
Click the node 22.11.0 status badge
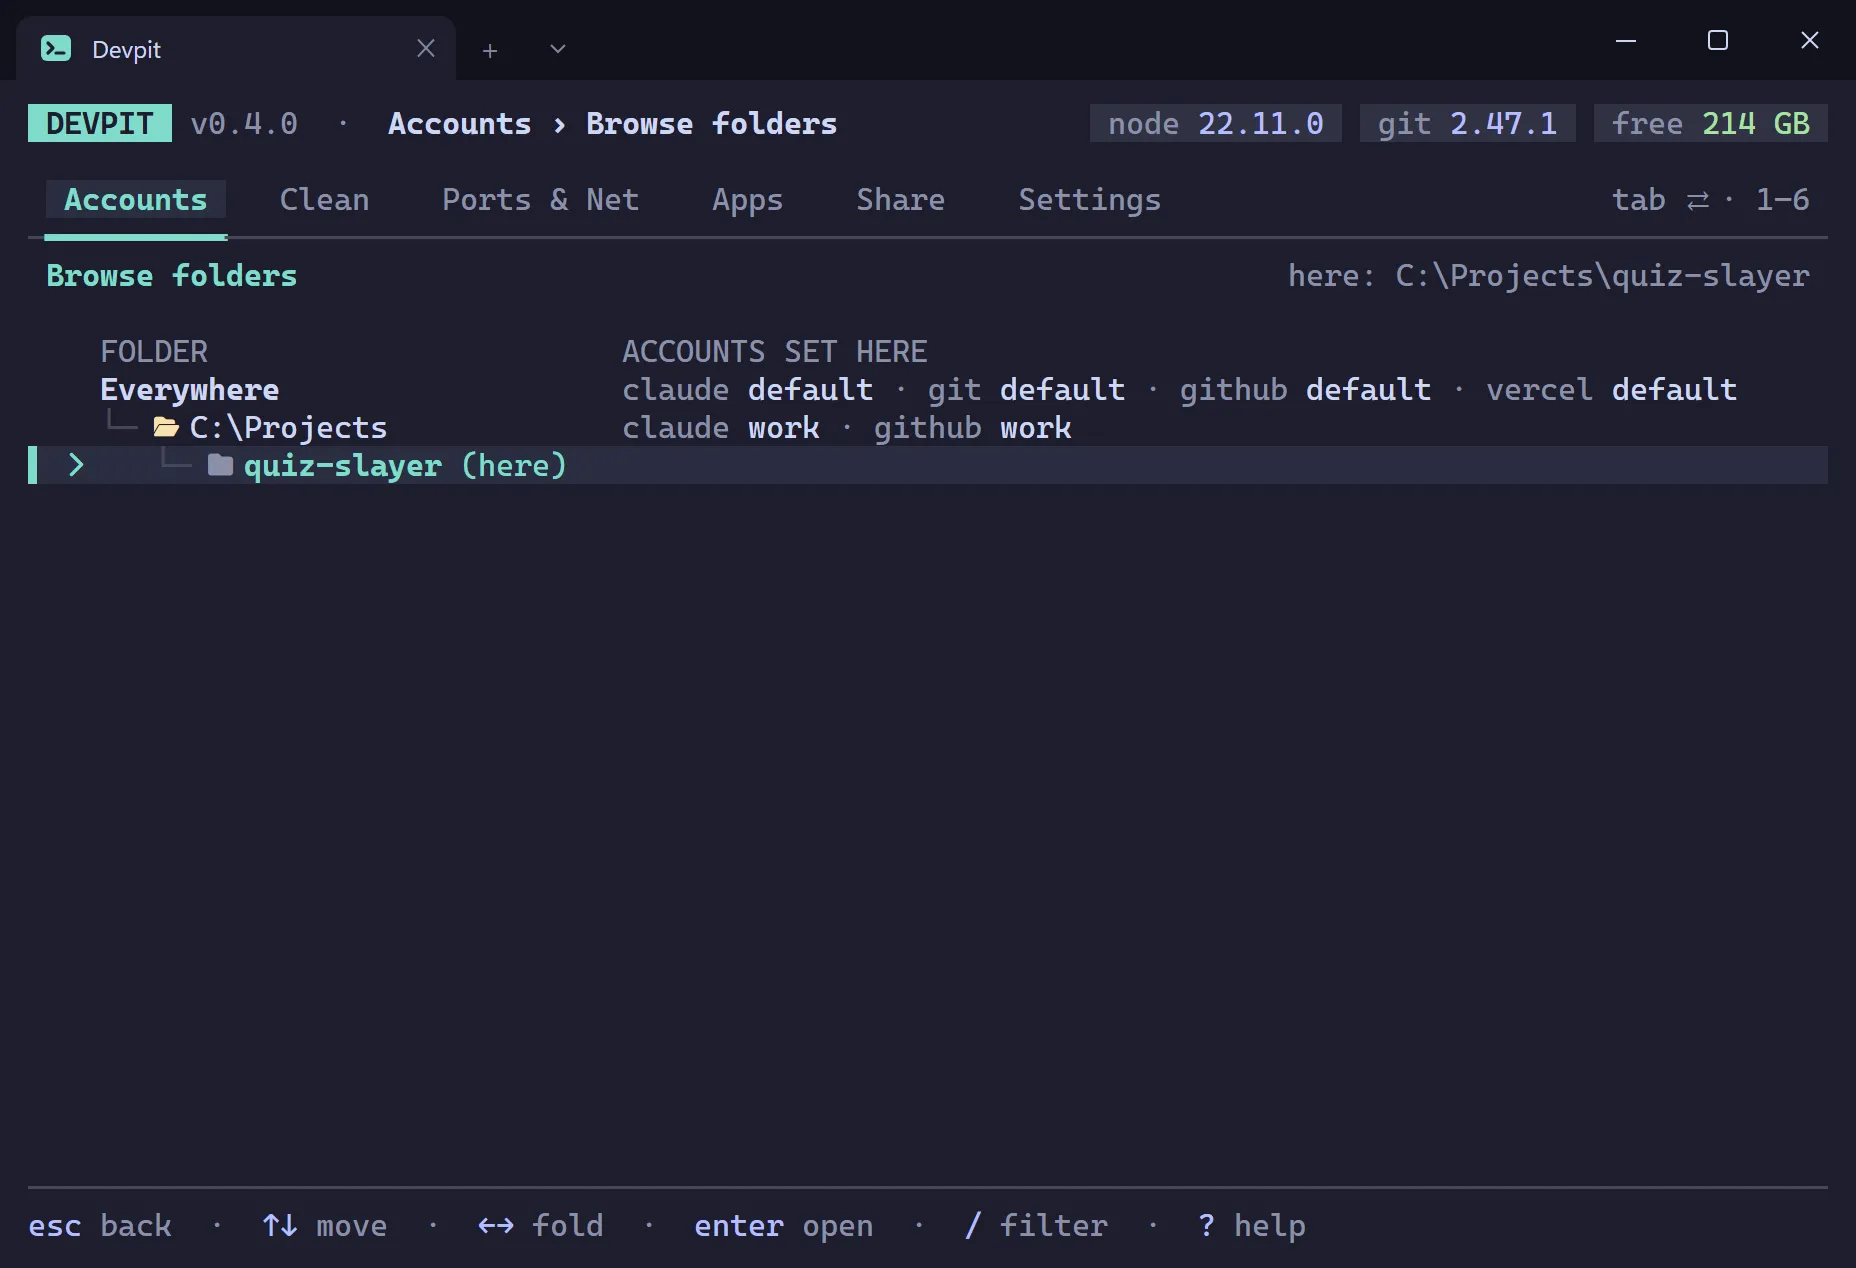click(x=1216, y=123)
